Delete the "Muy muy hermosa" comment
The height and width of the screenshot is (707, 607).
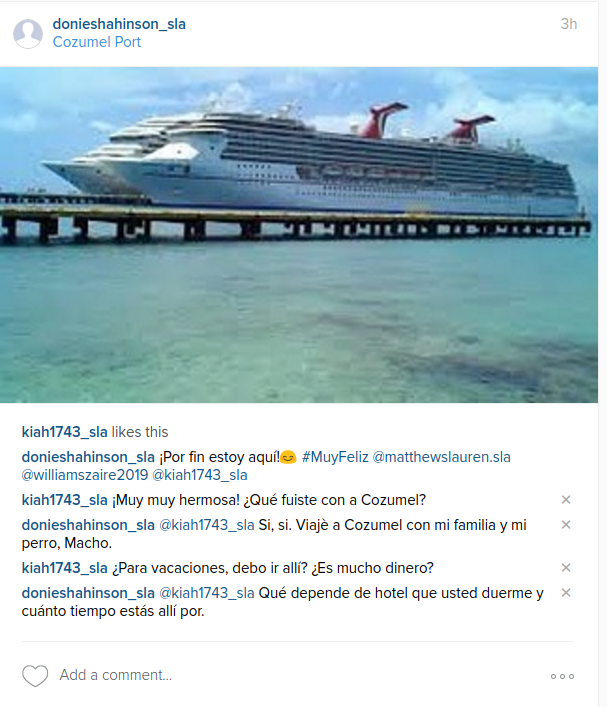(x=566, y=500)
